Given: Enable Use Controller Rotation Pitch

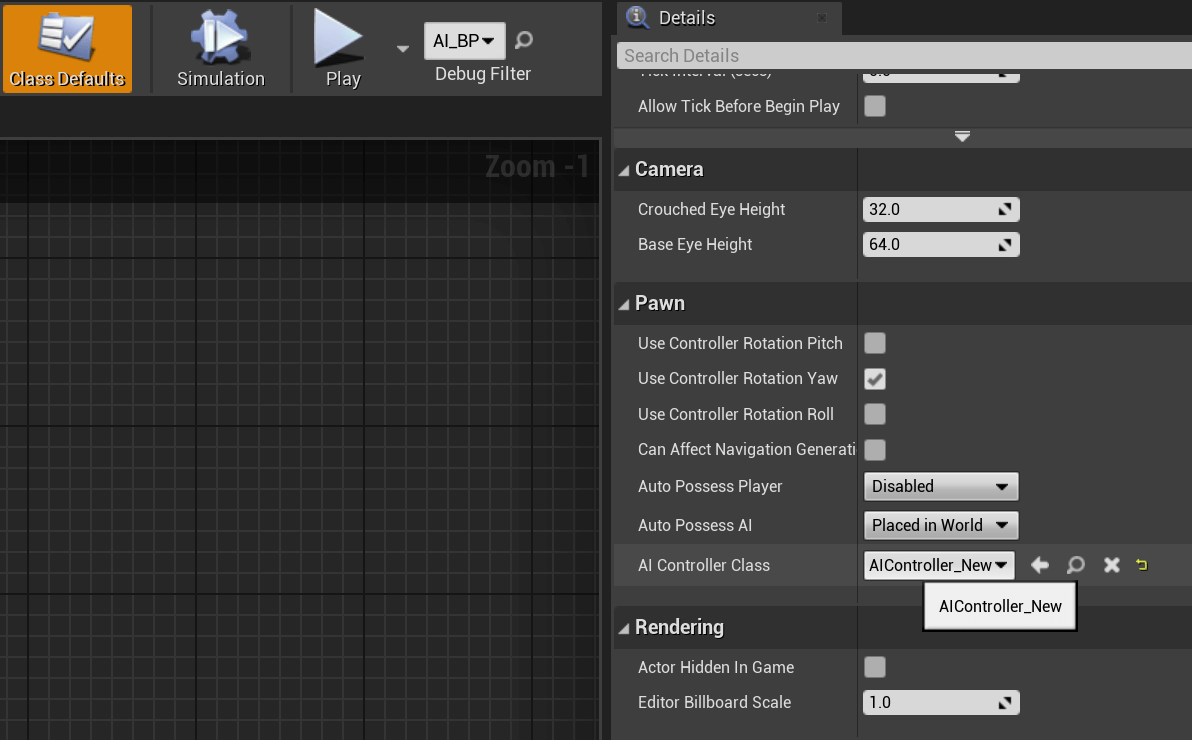Looking at the screenshot, I should pyautogui.click(x=875, y=343).
